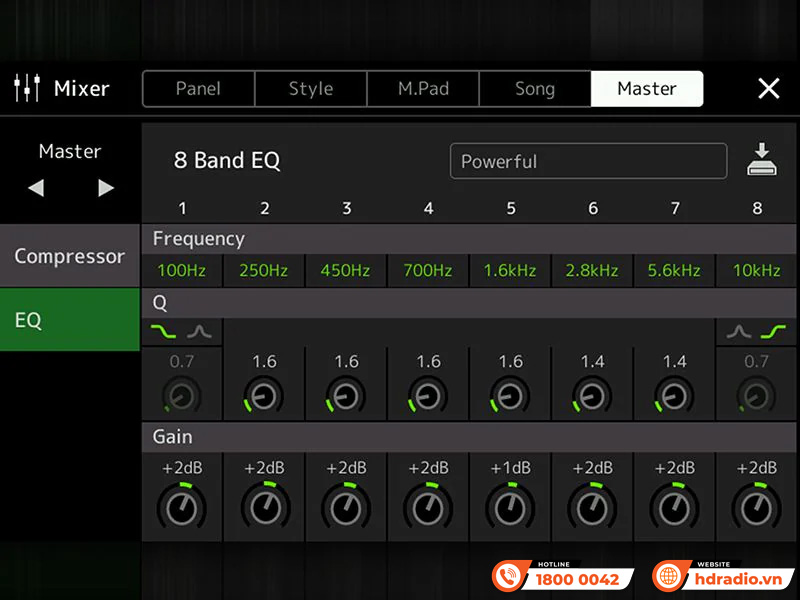Click band 2 Q knob

click(x=264, y=397)
